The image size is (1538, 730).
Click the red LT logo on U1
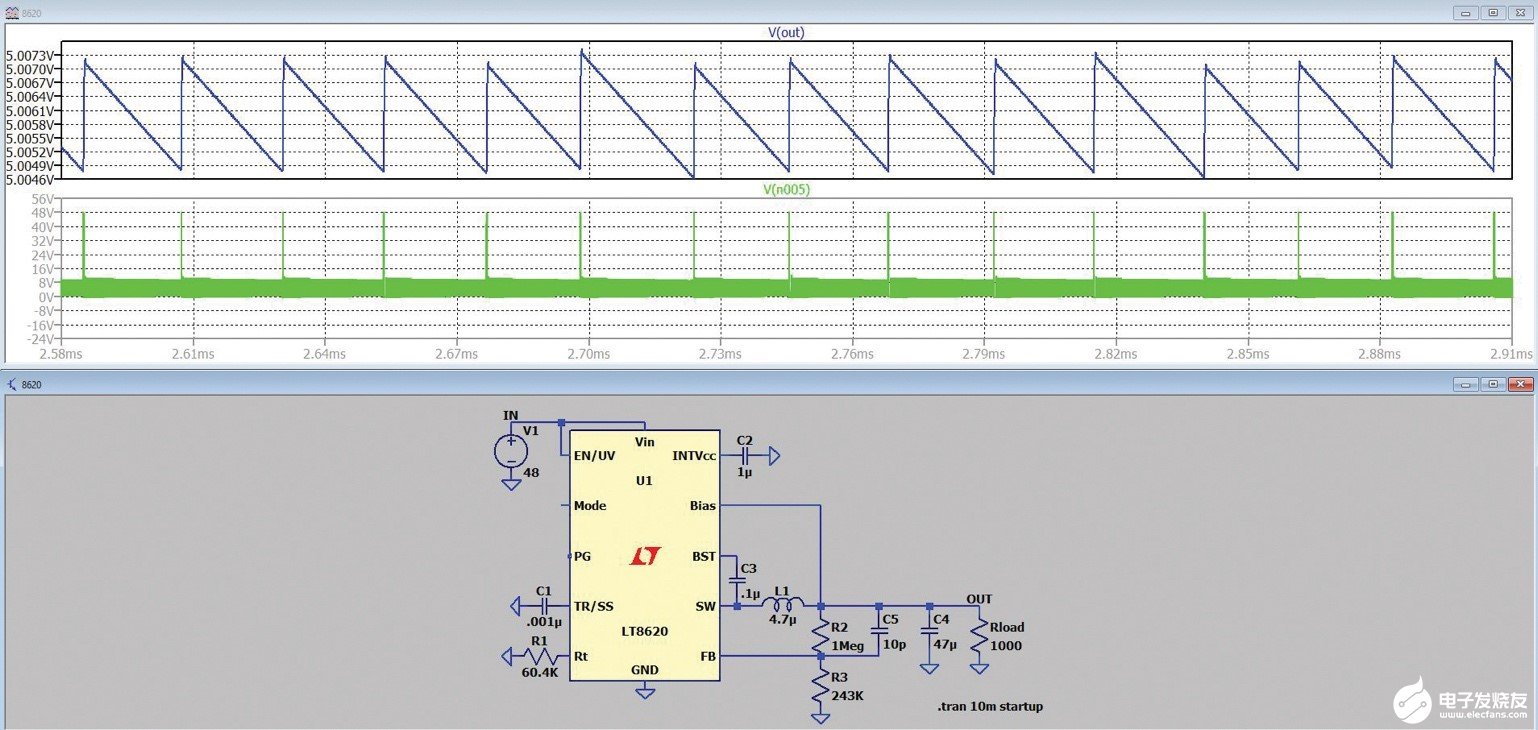coord(645,555)
